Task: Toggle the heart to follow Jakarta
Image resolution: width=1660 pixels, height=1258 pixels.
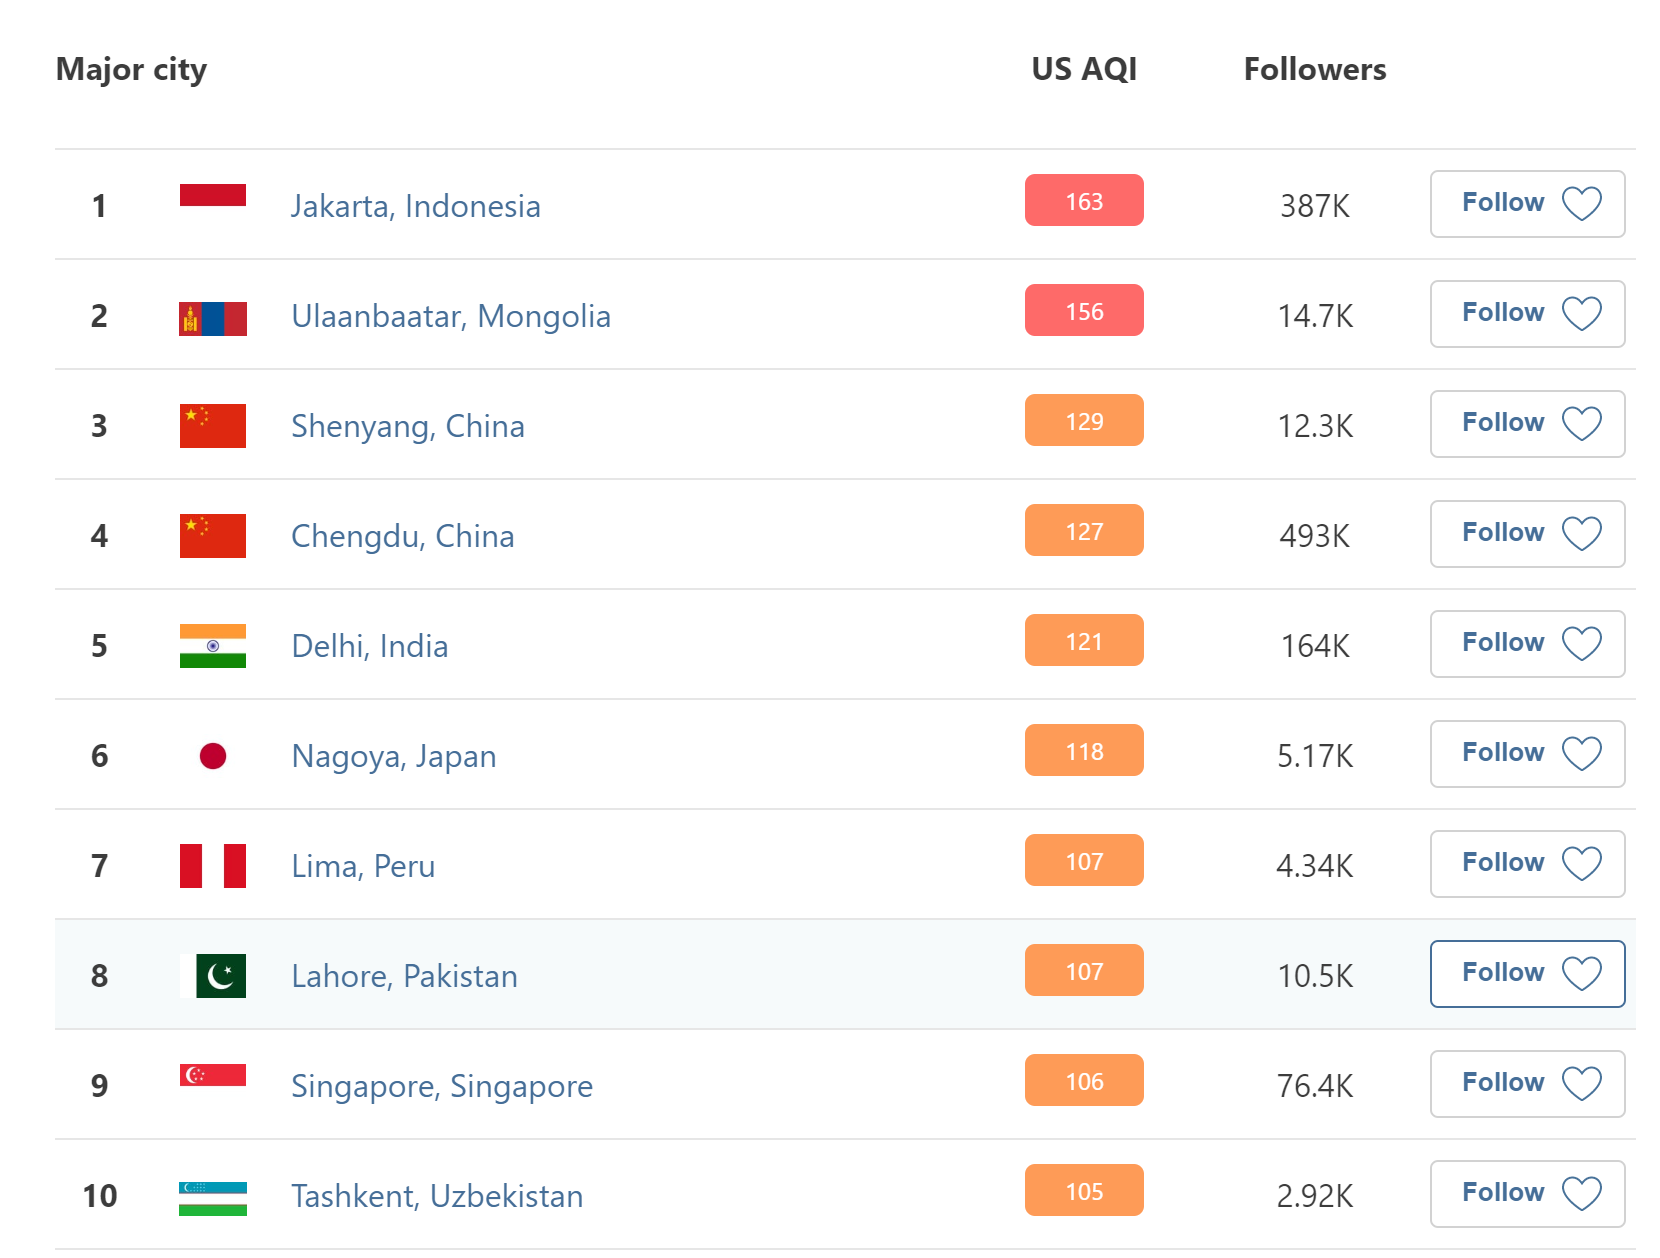Action: (1582, 204)
